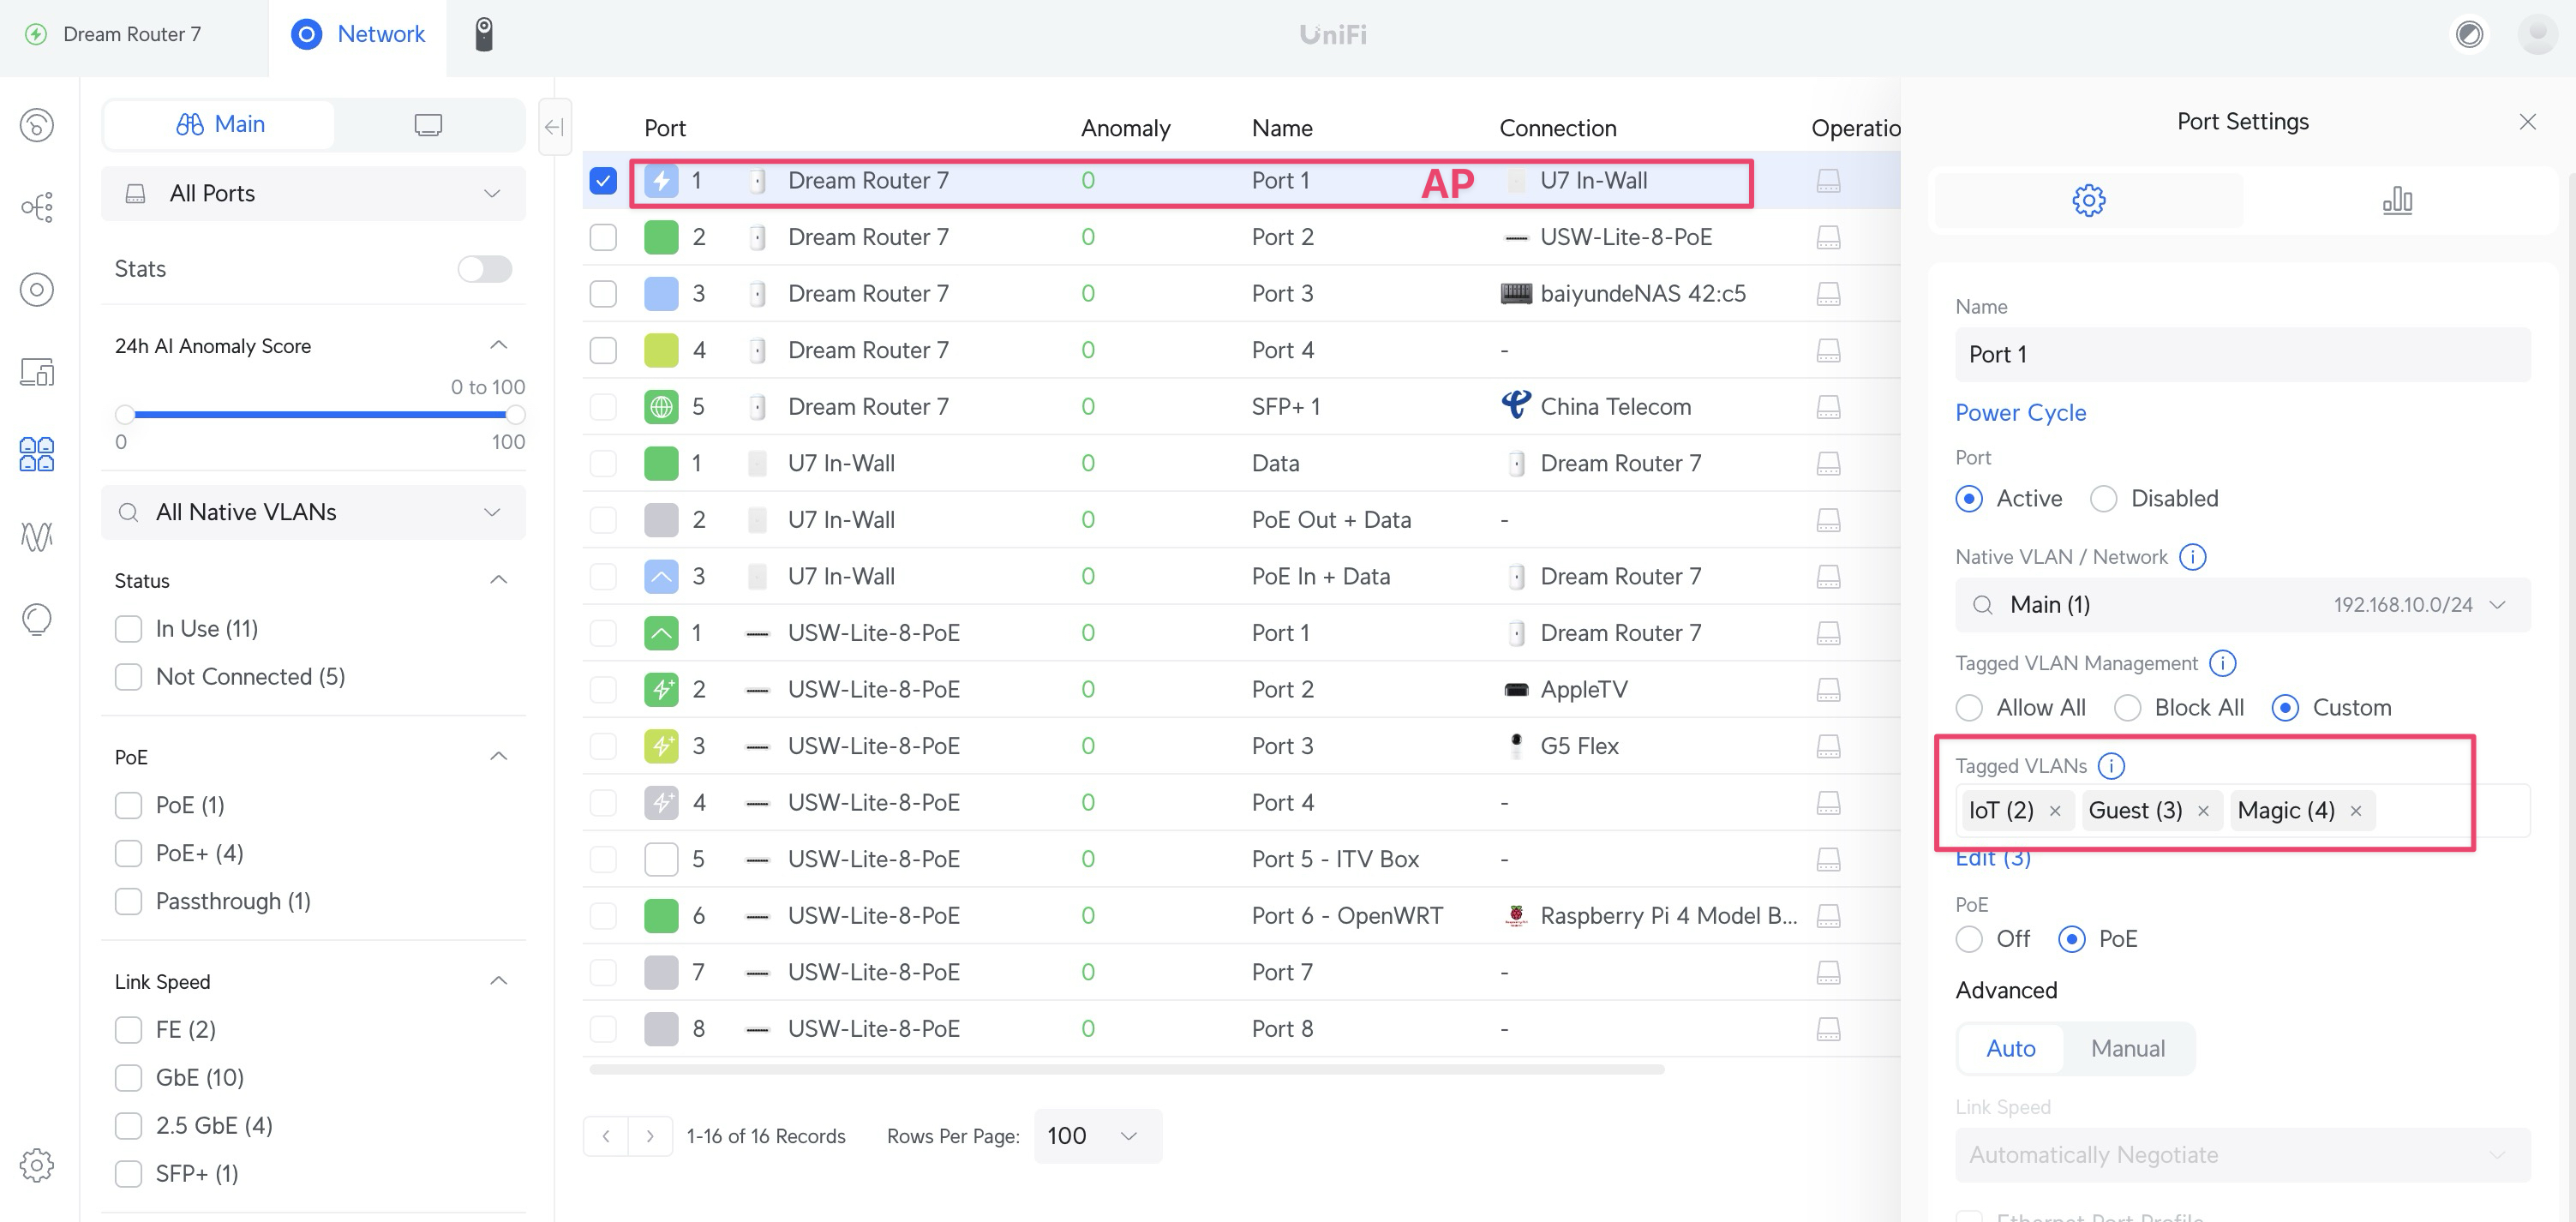This screenshot has width=2576, height=1222.
Task: Select the Manual tab under Advanced
Action: (x=2127, y=1048)
